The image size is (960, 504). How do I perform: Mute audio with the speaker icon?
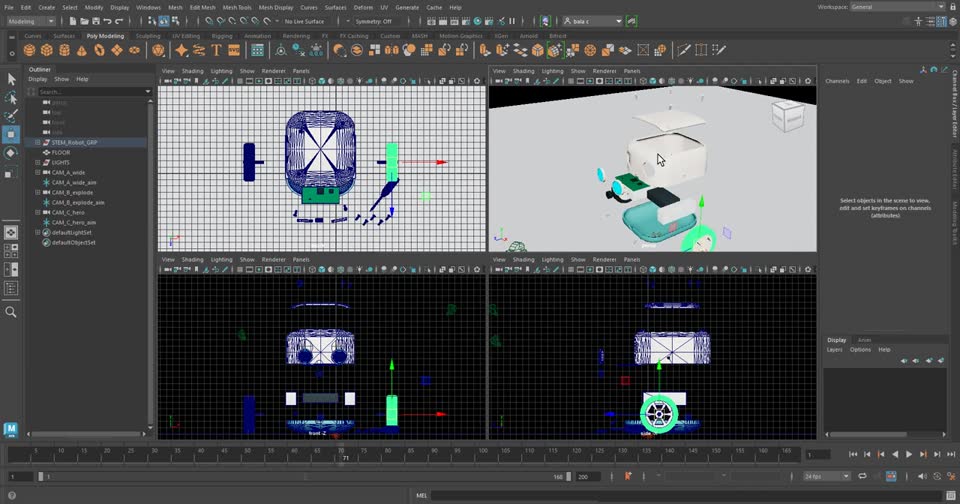[x=922, y=476]
